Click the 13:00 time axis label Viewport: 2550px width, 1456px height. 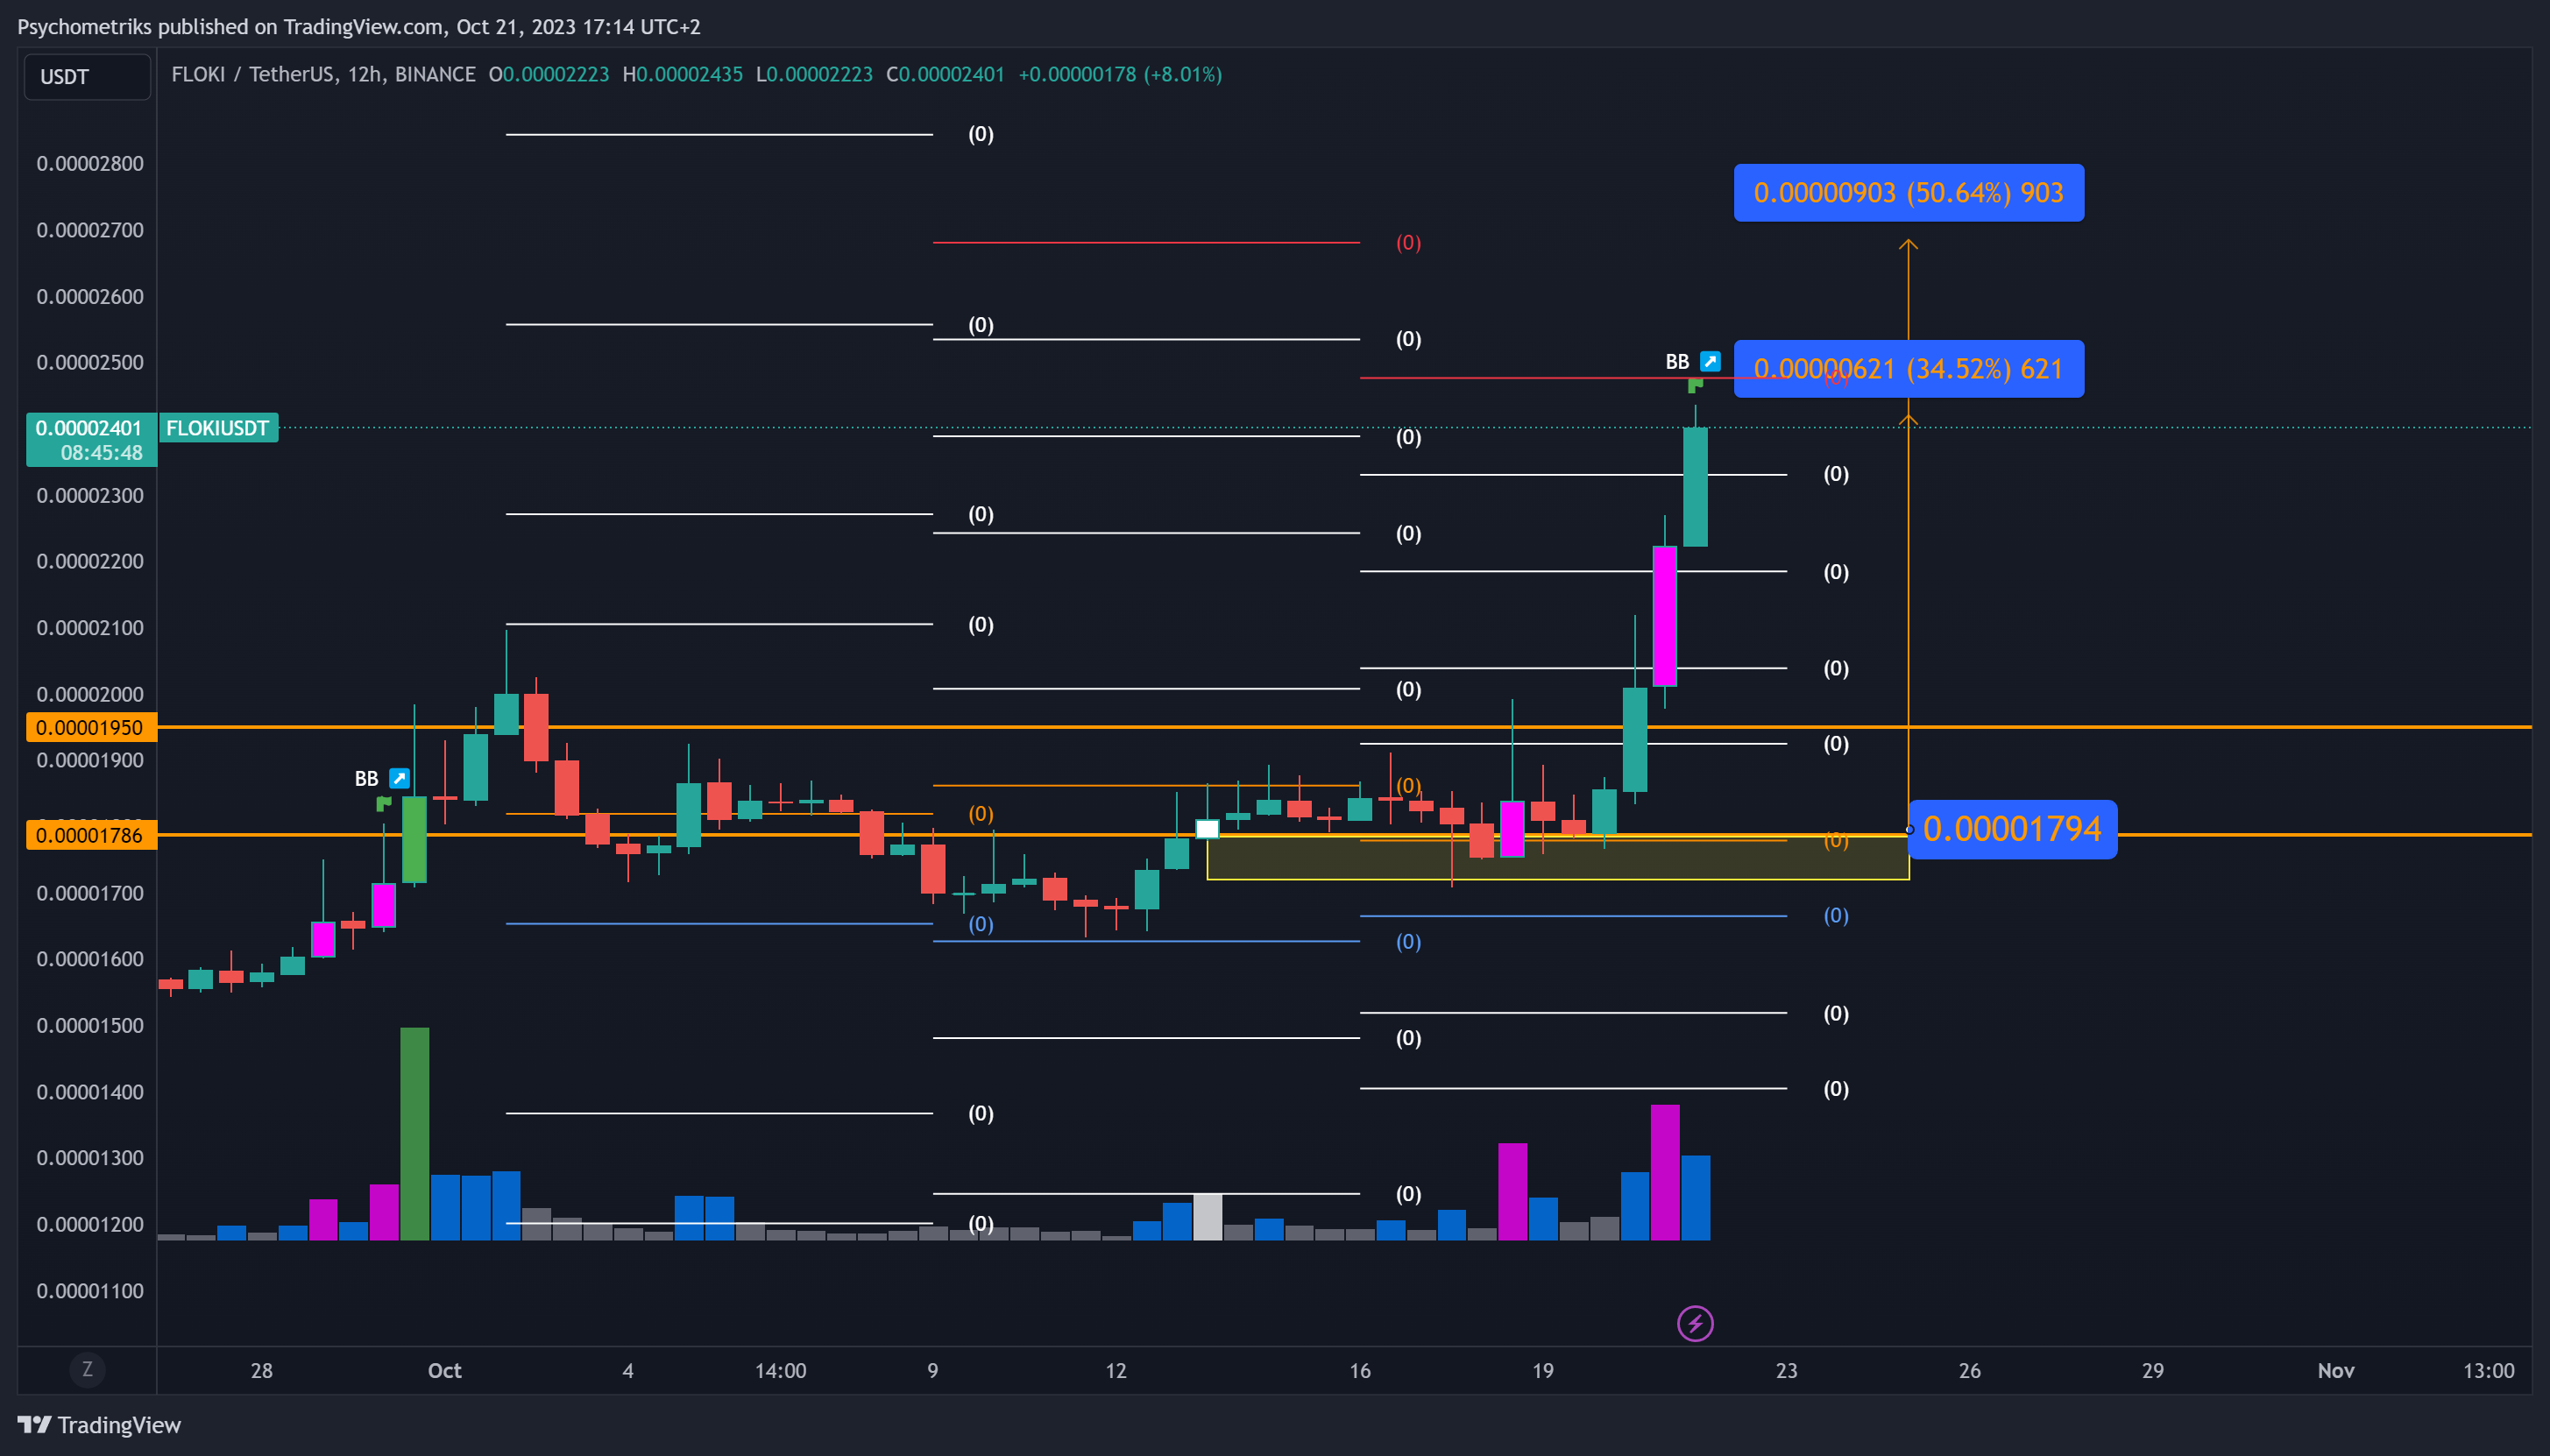[2488, 1370]
